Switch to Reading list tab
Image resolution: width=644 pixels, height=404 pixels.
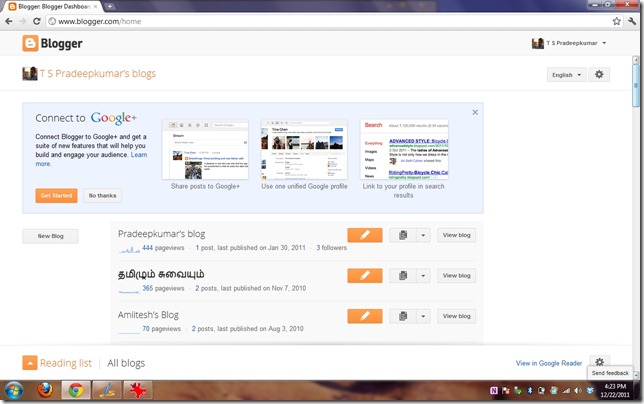pos(66,363)
